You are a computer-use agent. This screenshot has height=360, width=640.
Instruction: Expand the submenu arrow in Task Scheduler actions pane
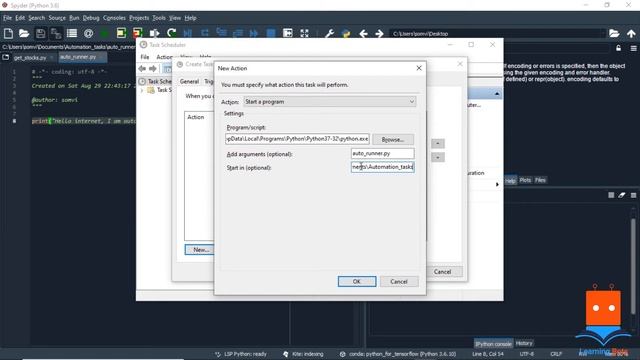pos(497,184)
